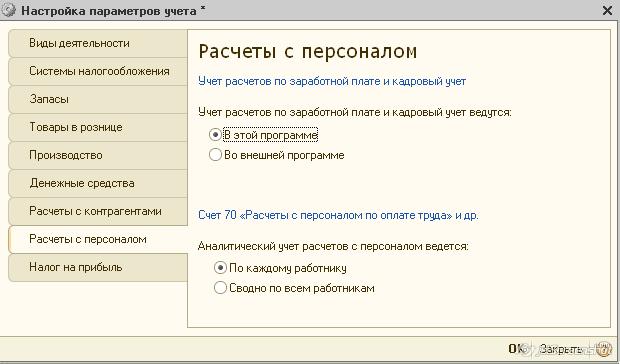Click the Закрыть button
This screenshot has width=620, height=364.
(561, 349)
